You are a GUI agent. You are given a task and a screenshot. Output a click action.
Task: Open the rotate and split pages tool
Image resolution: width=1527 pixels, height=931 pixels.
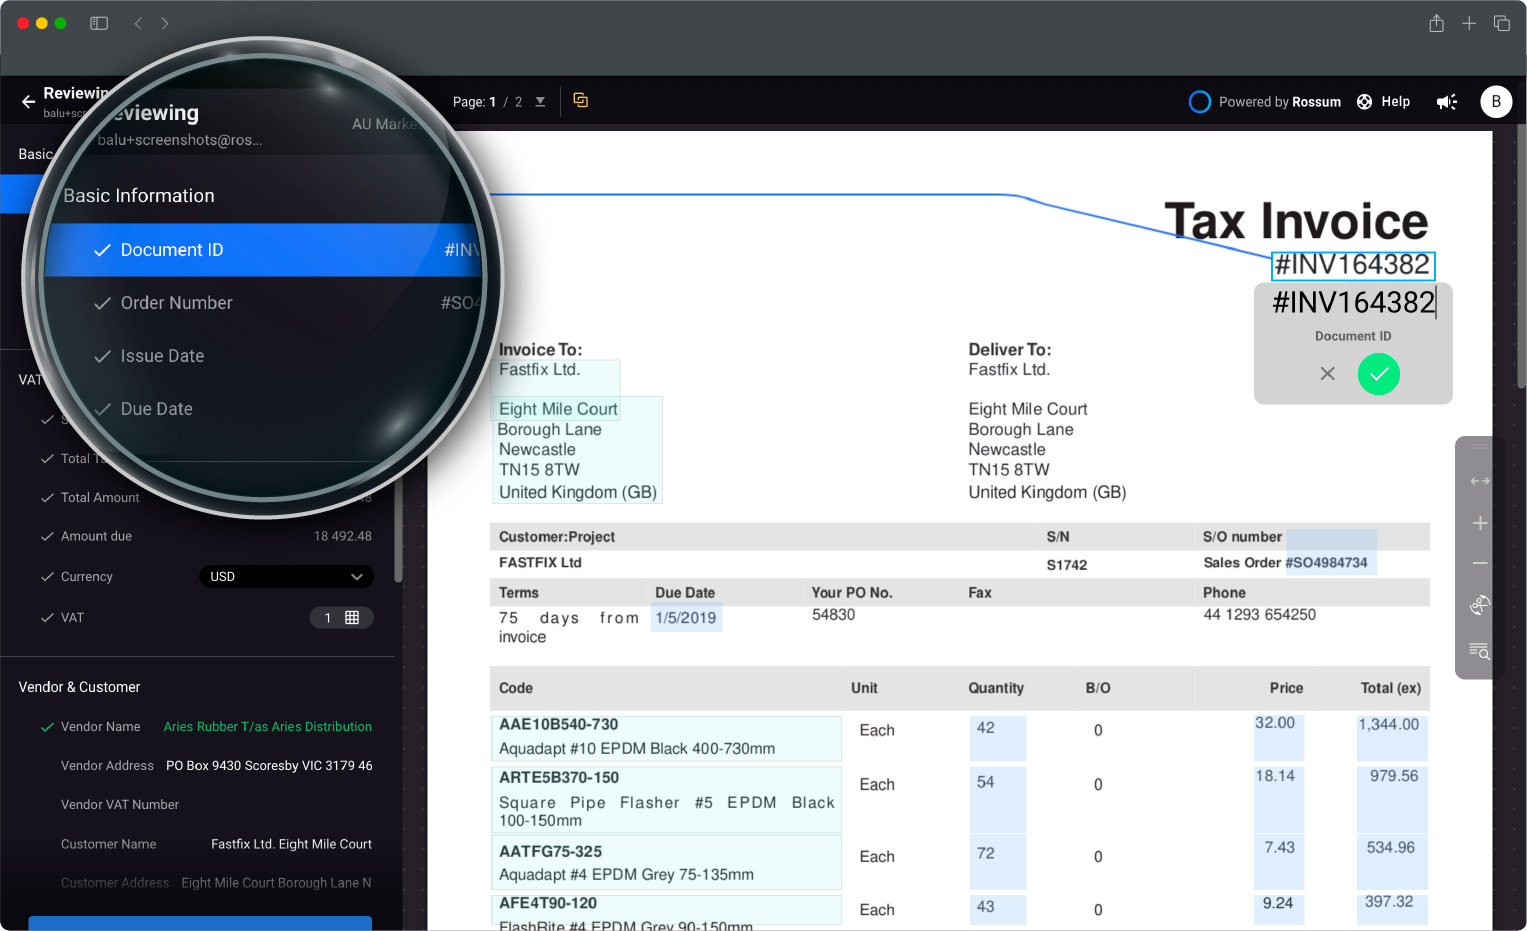click(1479, 606)
